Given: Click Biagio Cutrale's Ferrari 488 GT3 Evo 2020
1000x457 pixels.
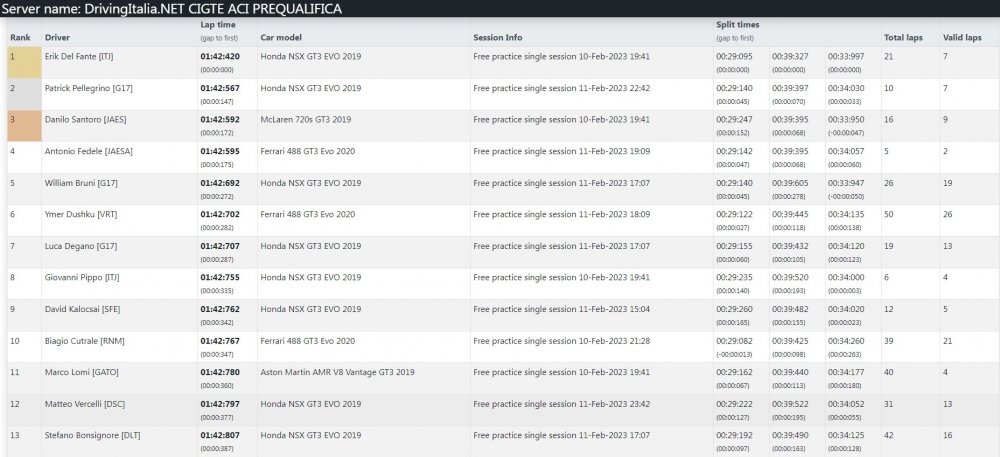Looking at the screenshot, I should [307, 342].
